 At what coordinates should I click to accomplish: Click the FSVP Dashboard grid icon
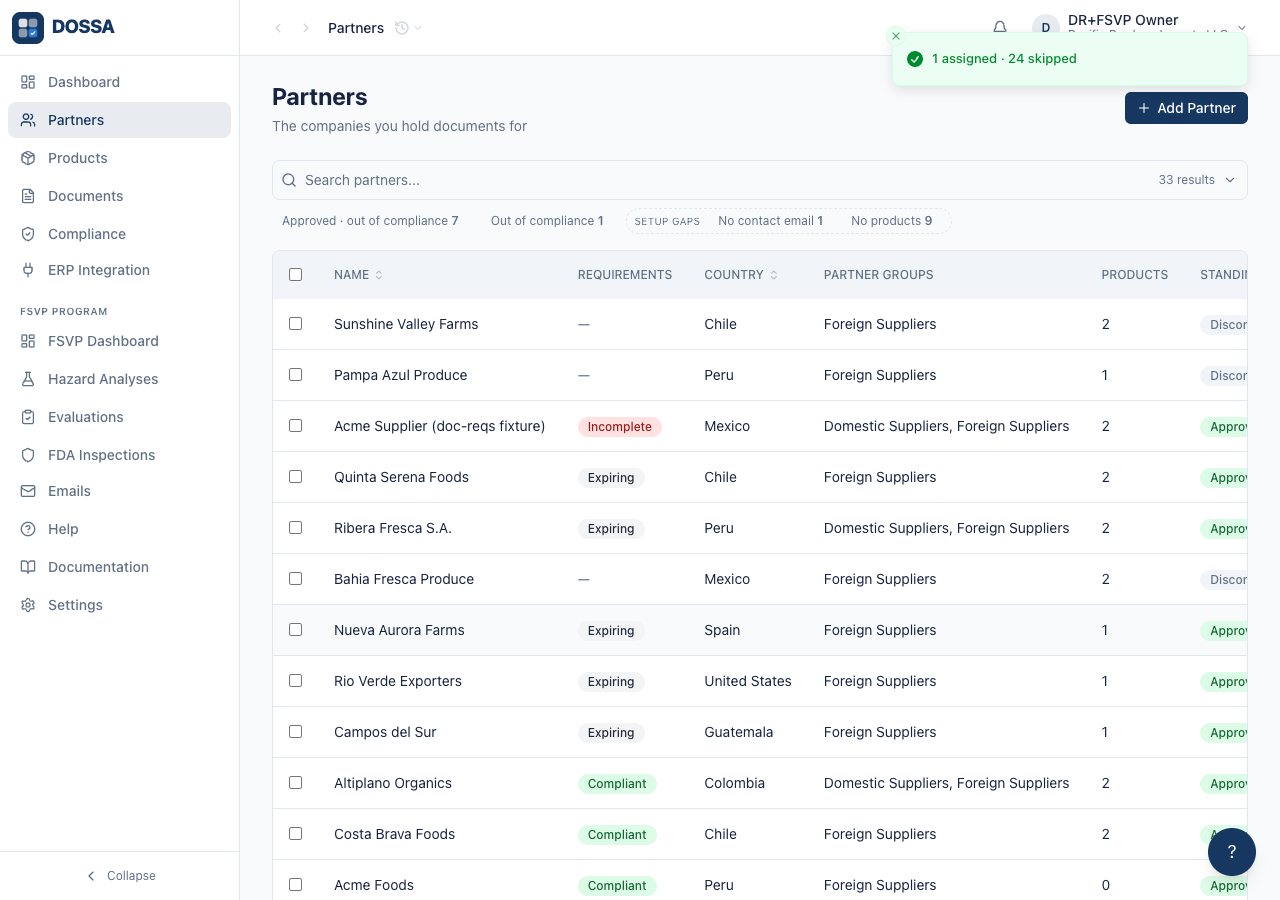tap(28, 341)
